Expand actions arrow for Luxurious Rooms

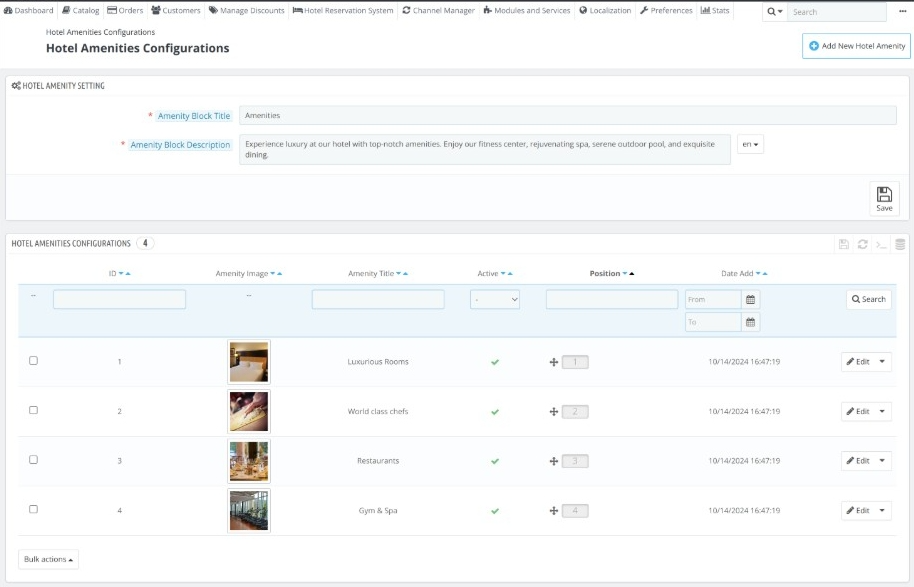(x=882, y=361)
